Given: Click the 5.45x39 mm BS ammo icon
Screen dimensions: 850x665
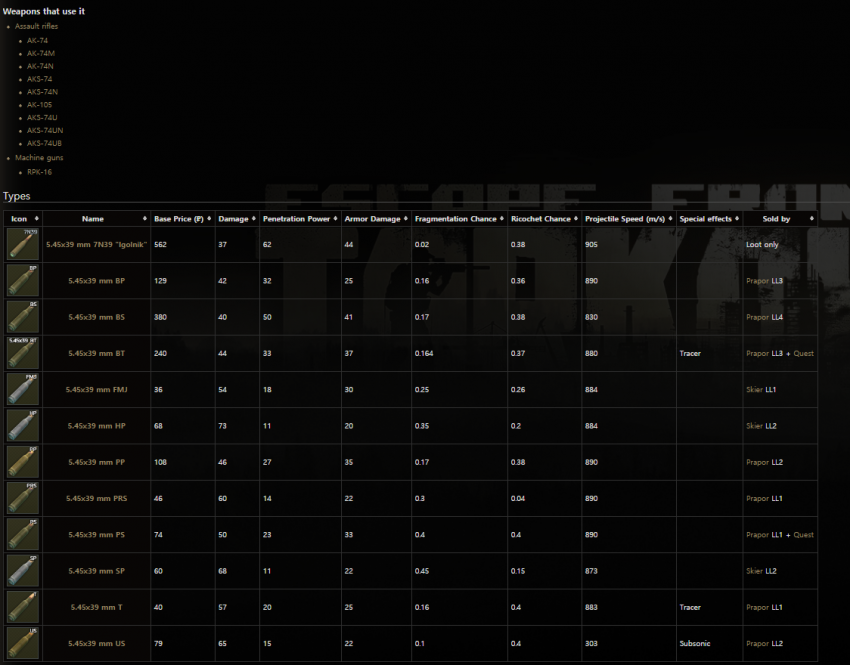Looking at the screenshot, I should 22,317.
